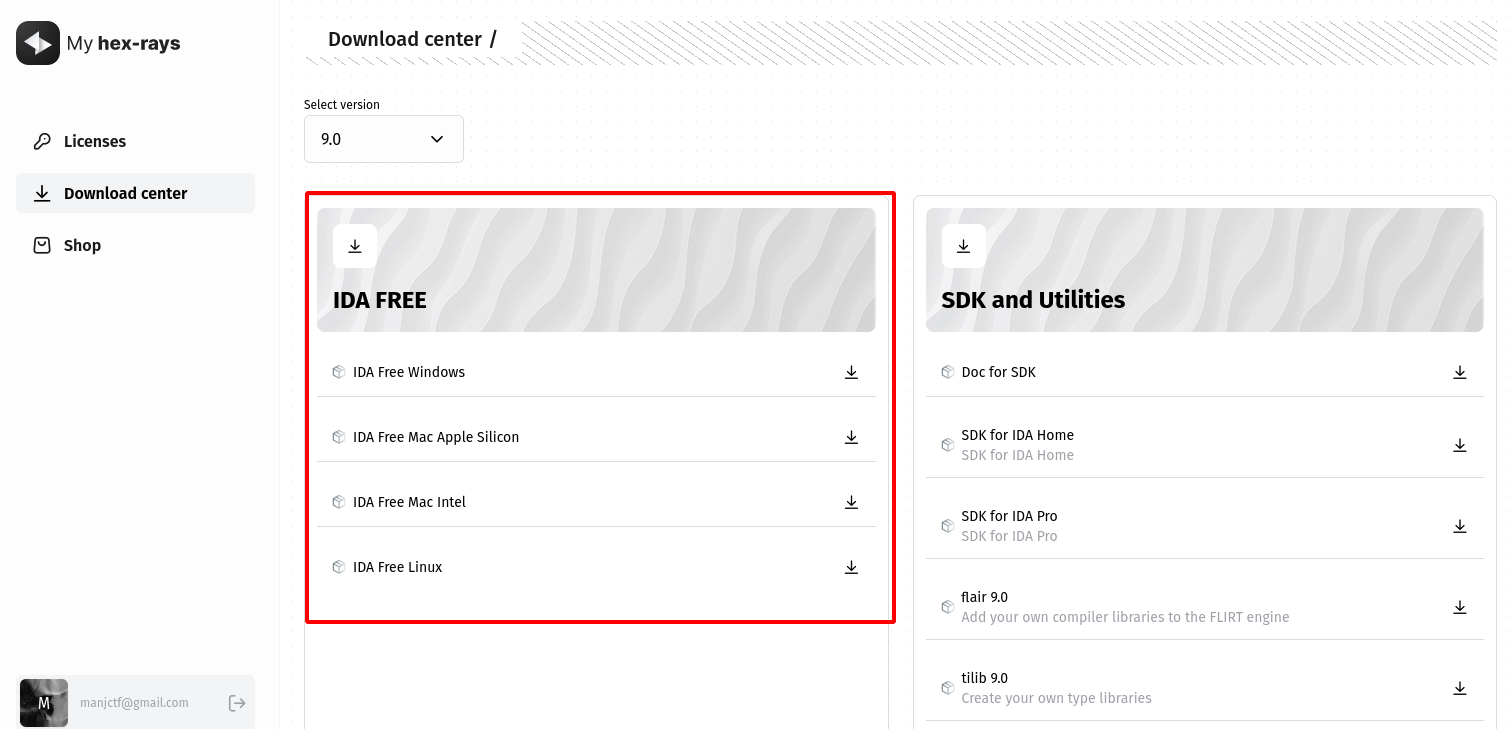Download IDA Free Windows installer

(851, 372)
